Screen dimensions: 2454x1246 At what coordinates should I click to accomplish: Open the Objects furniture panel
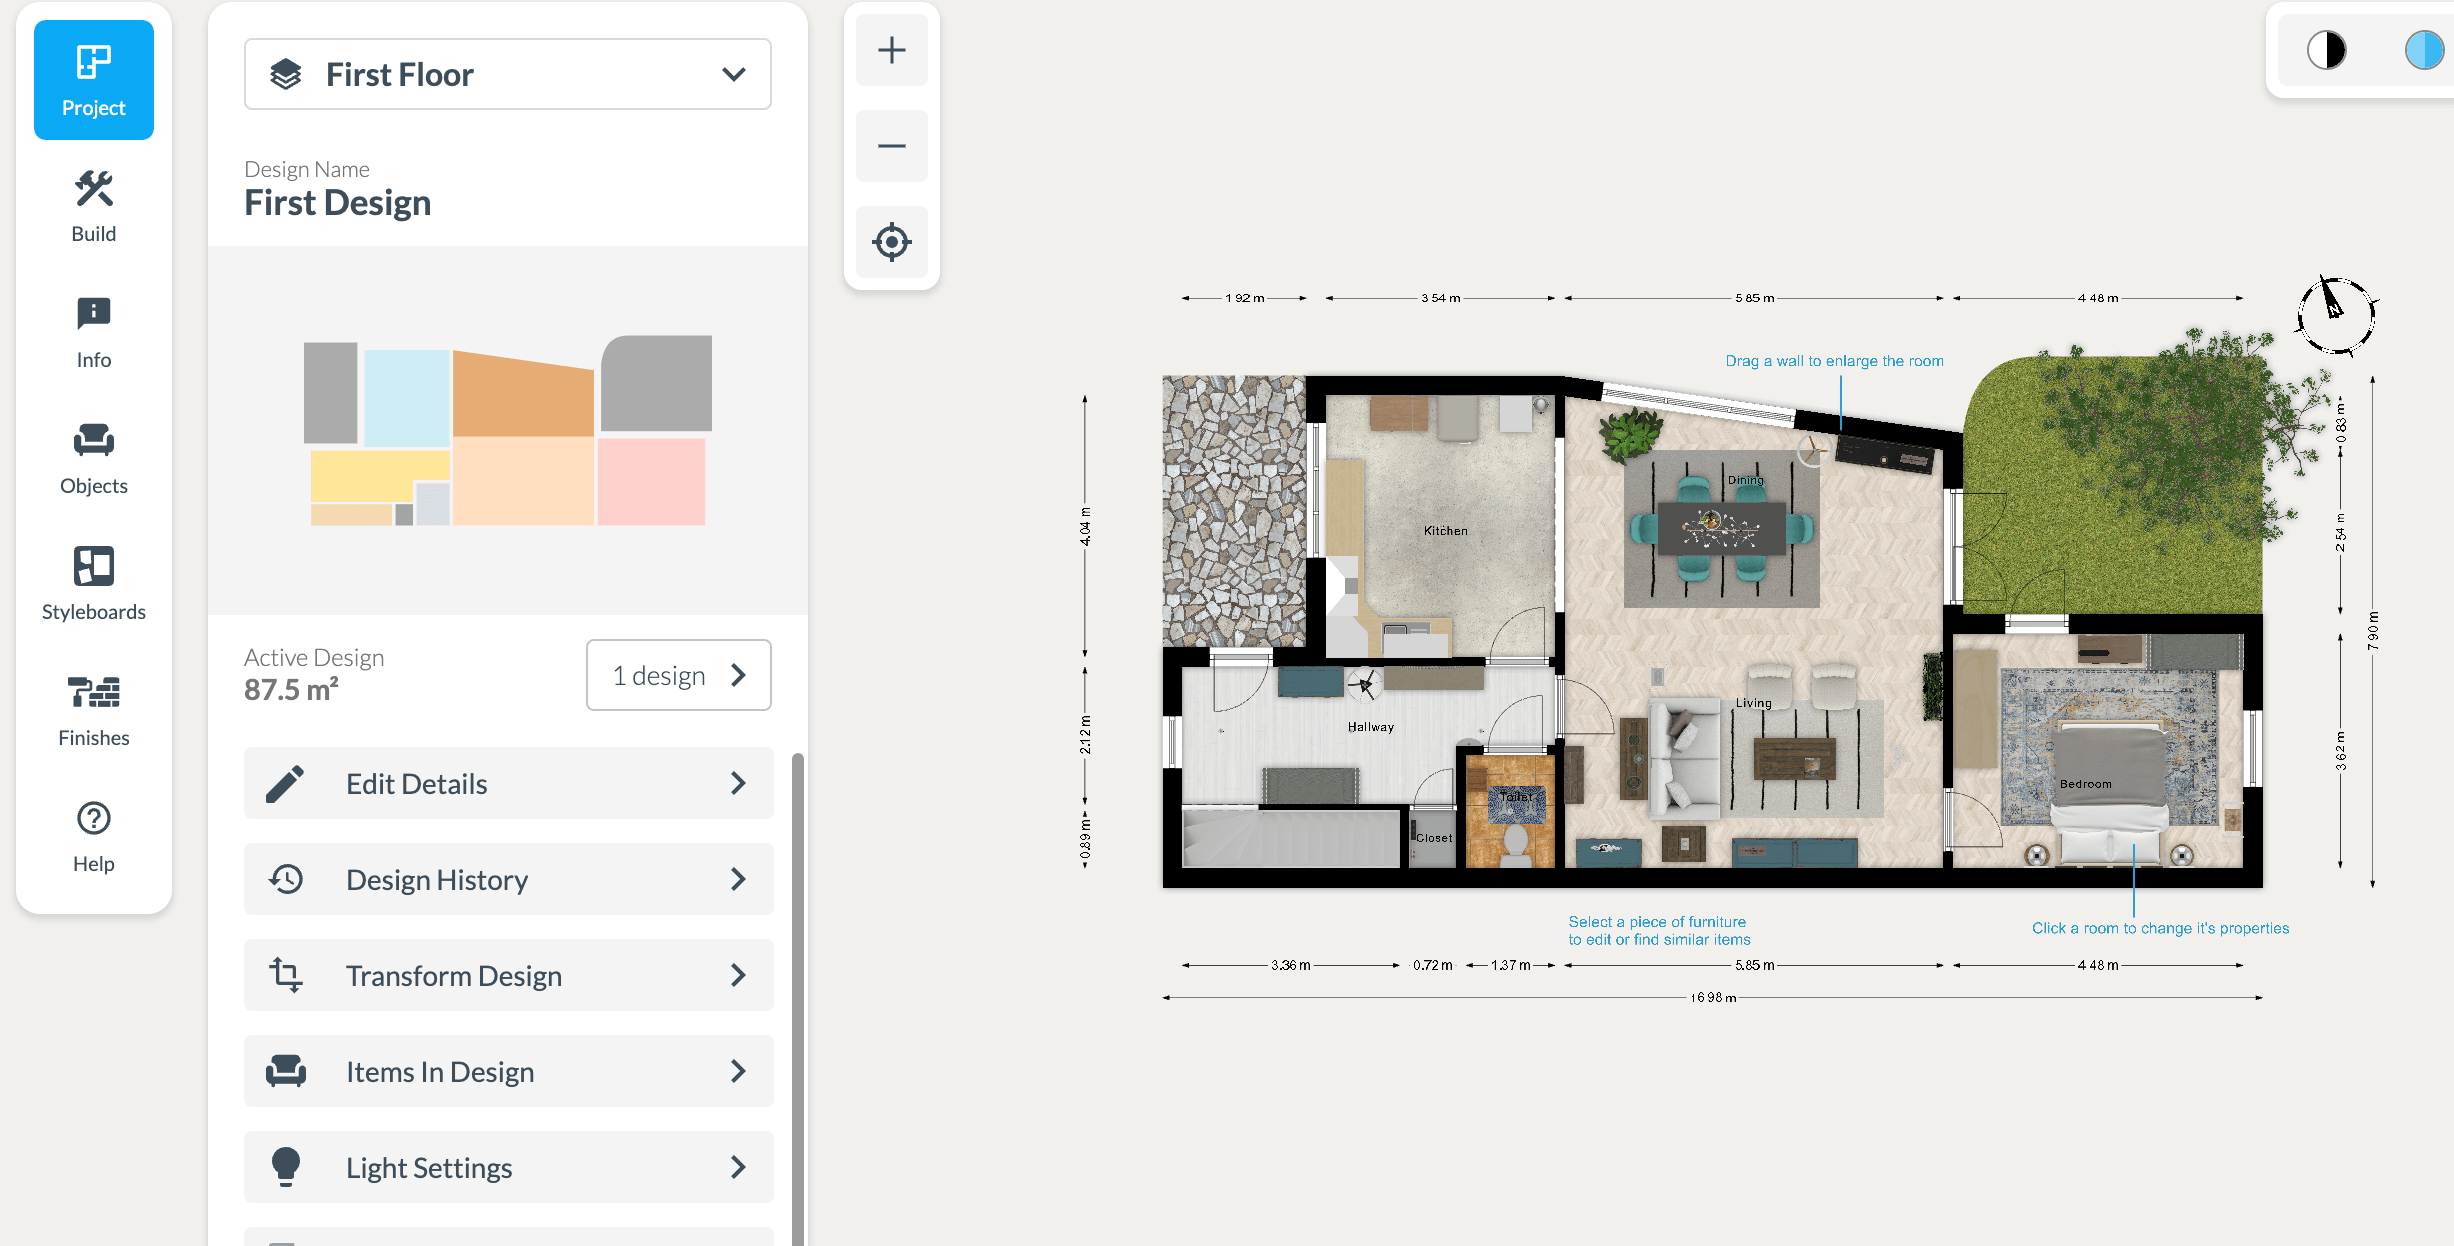coord(93,459)
